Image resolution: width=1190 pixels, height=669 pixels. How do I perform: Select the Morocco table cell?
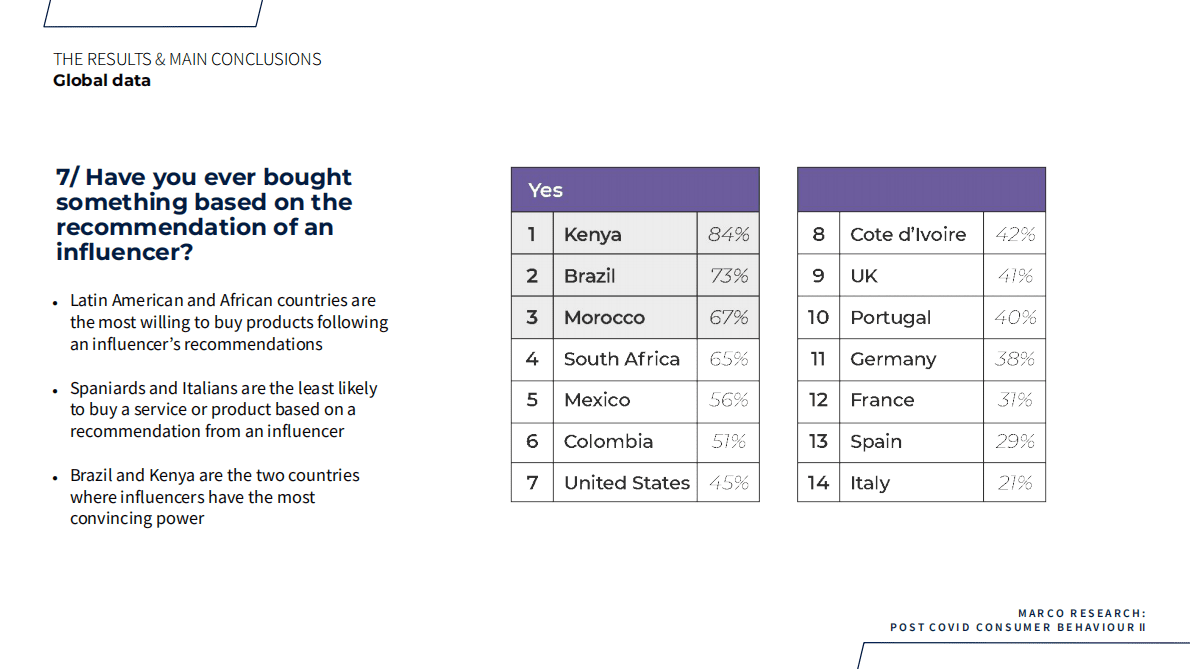coord(624,318)
